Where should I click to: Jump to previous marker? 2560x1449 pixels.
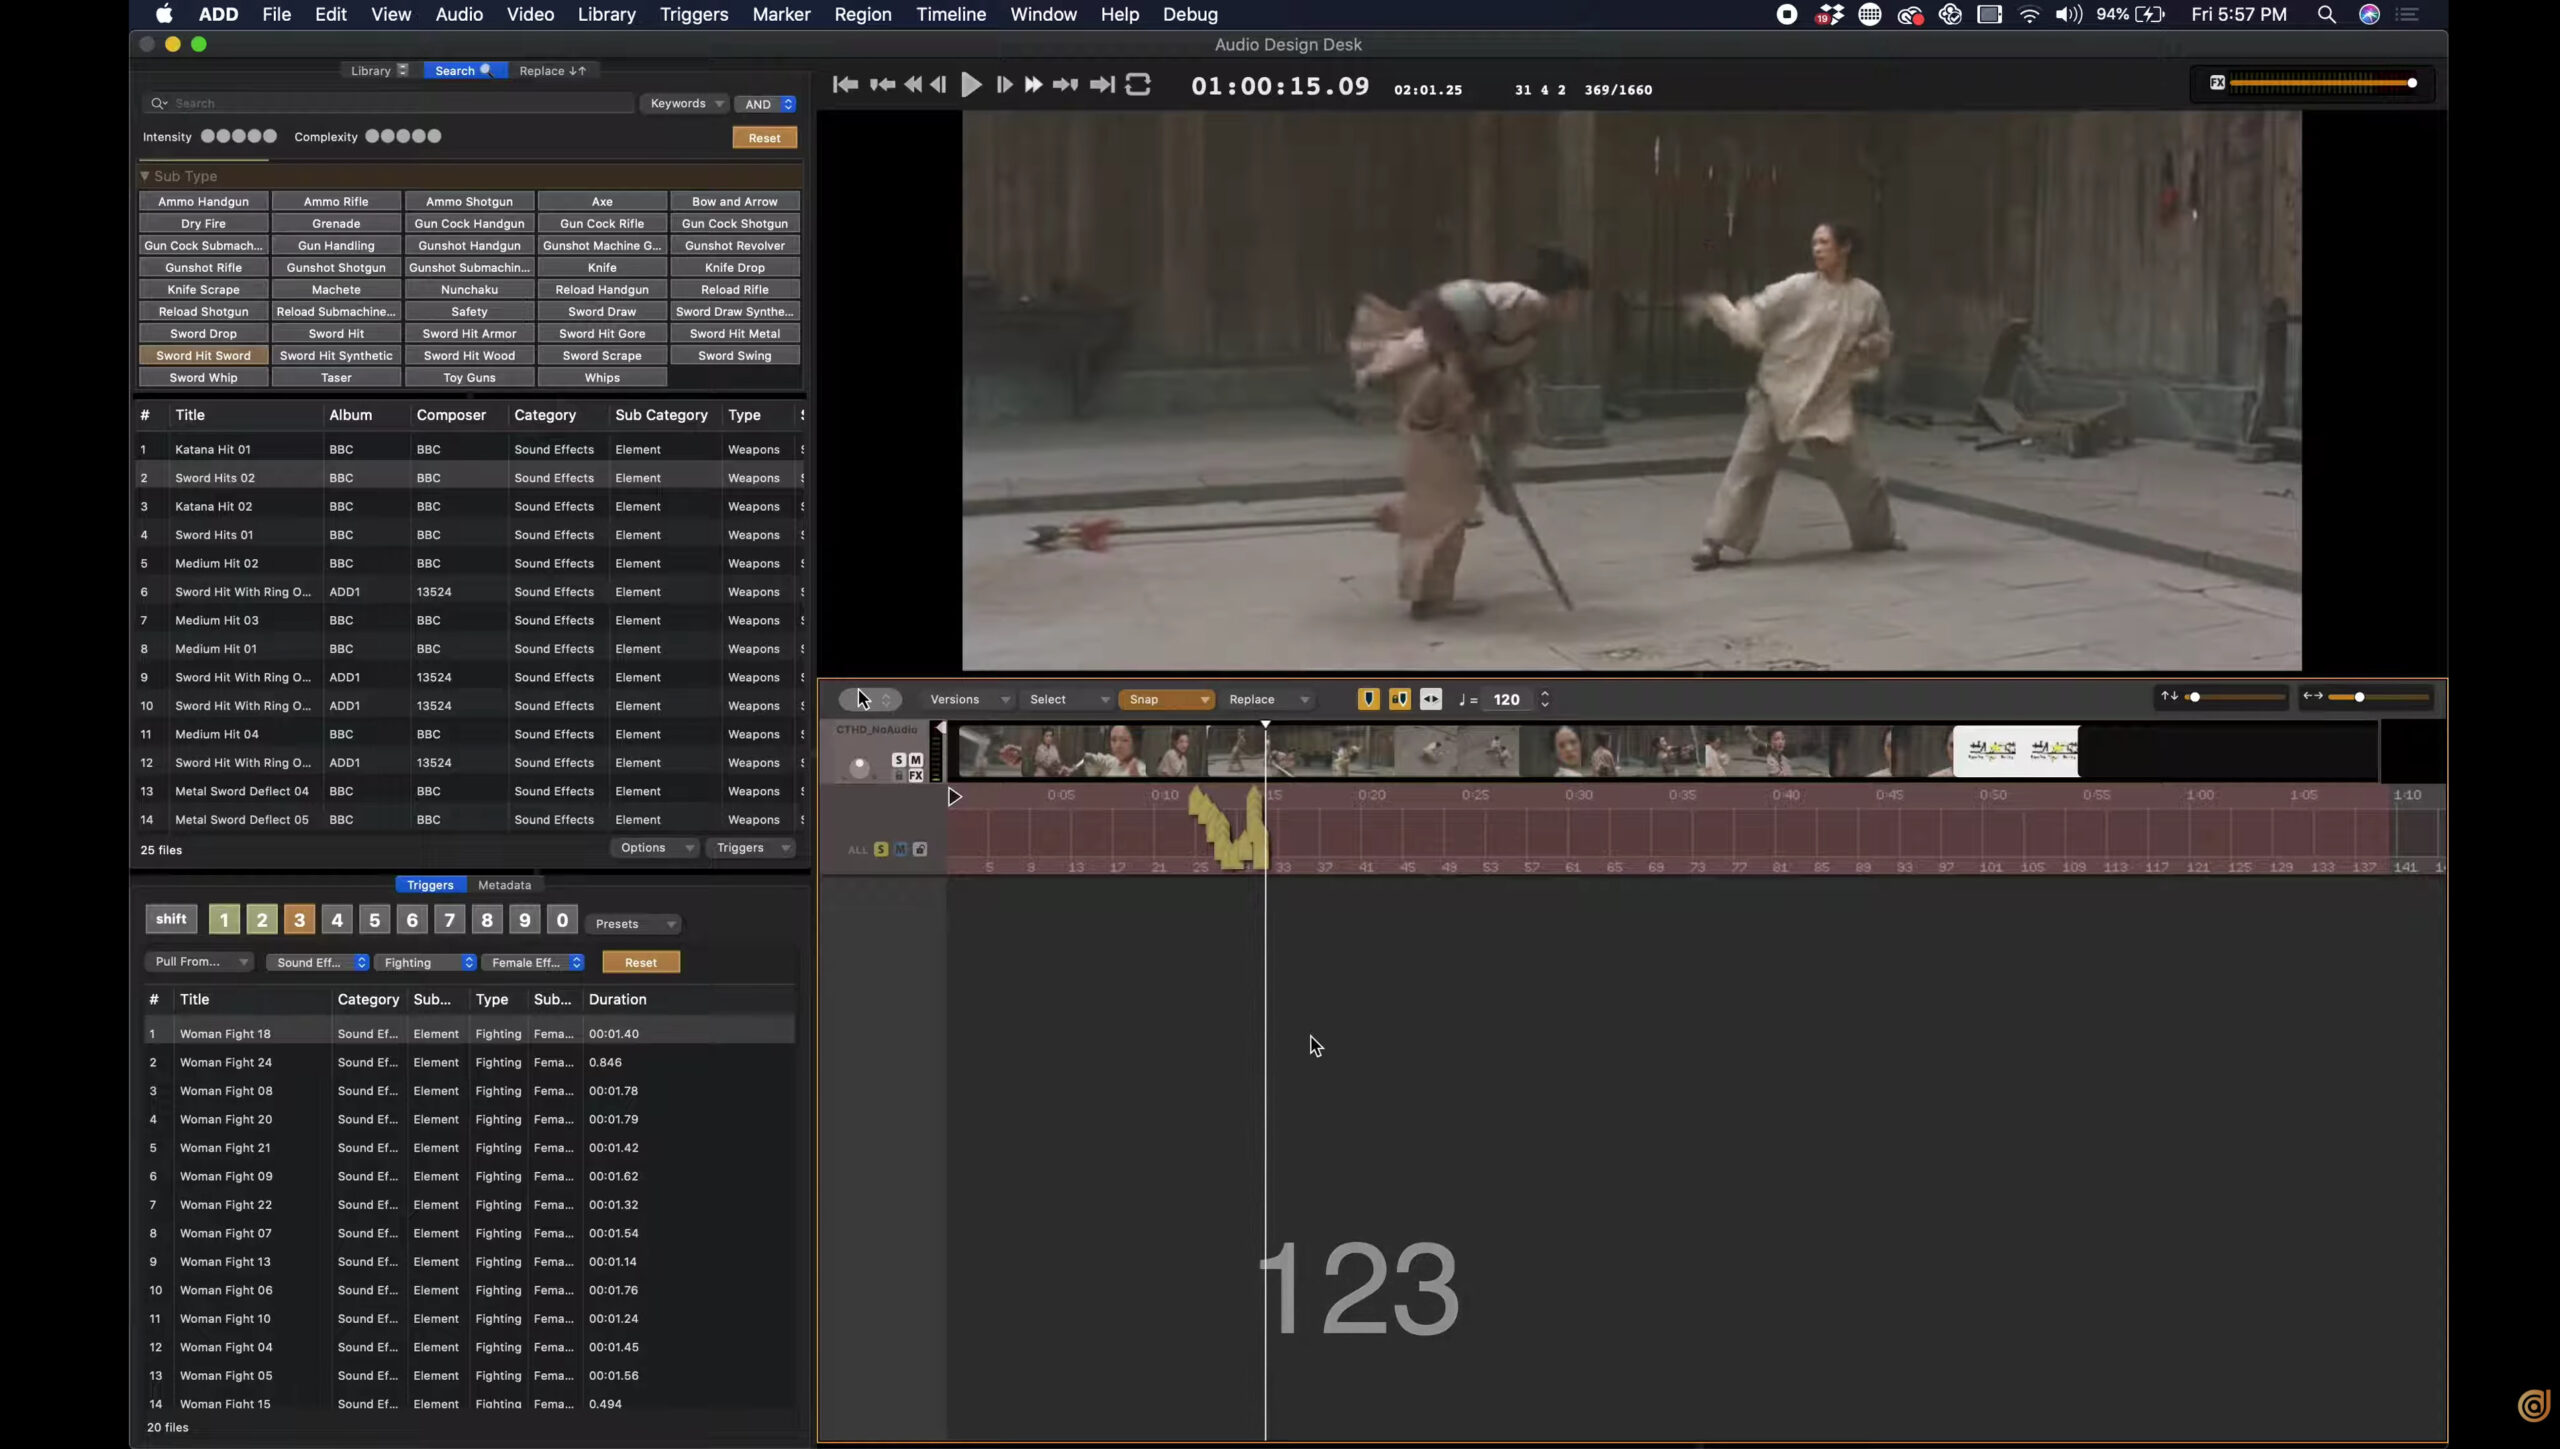pyautogui.click(x=882, y=85)
